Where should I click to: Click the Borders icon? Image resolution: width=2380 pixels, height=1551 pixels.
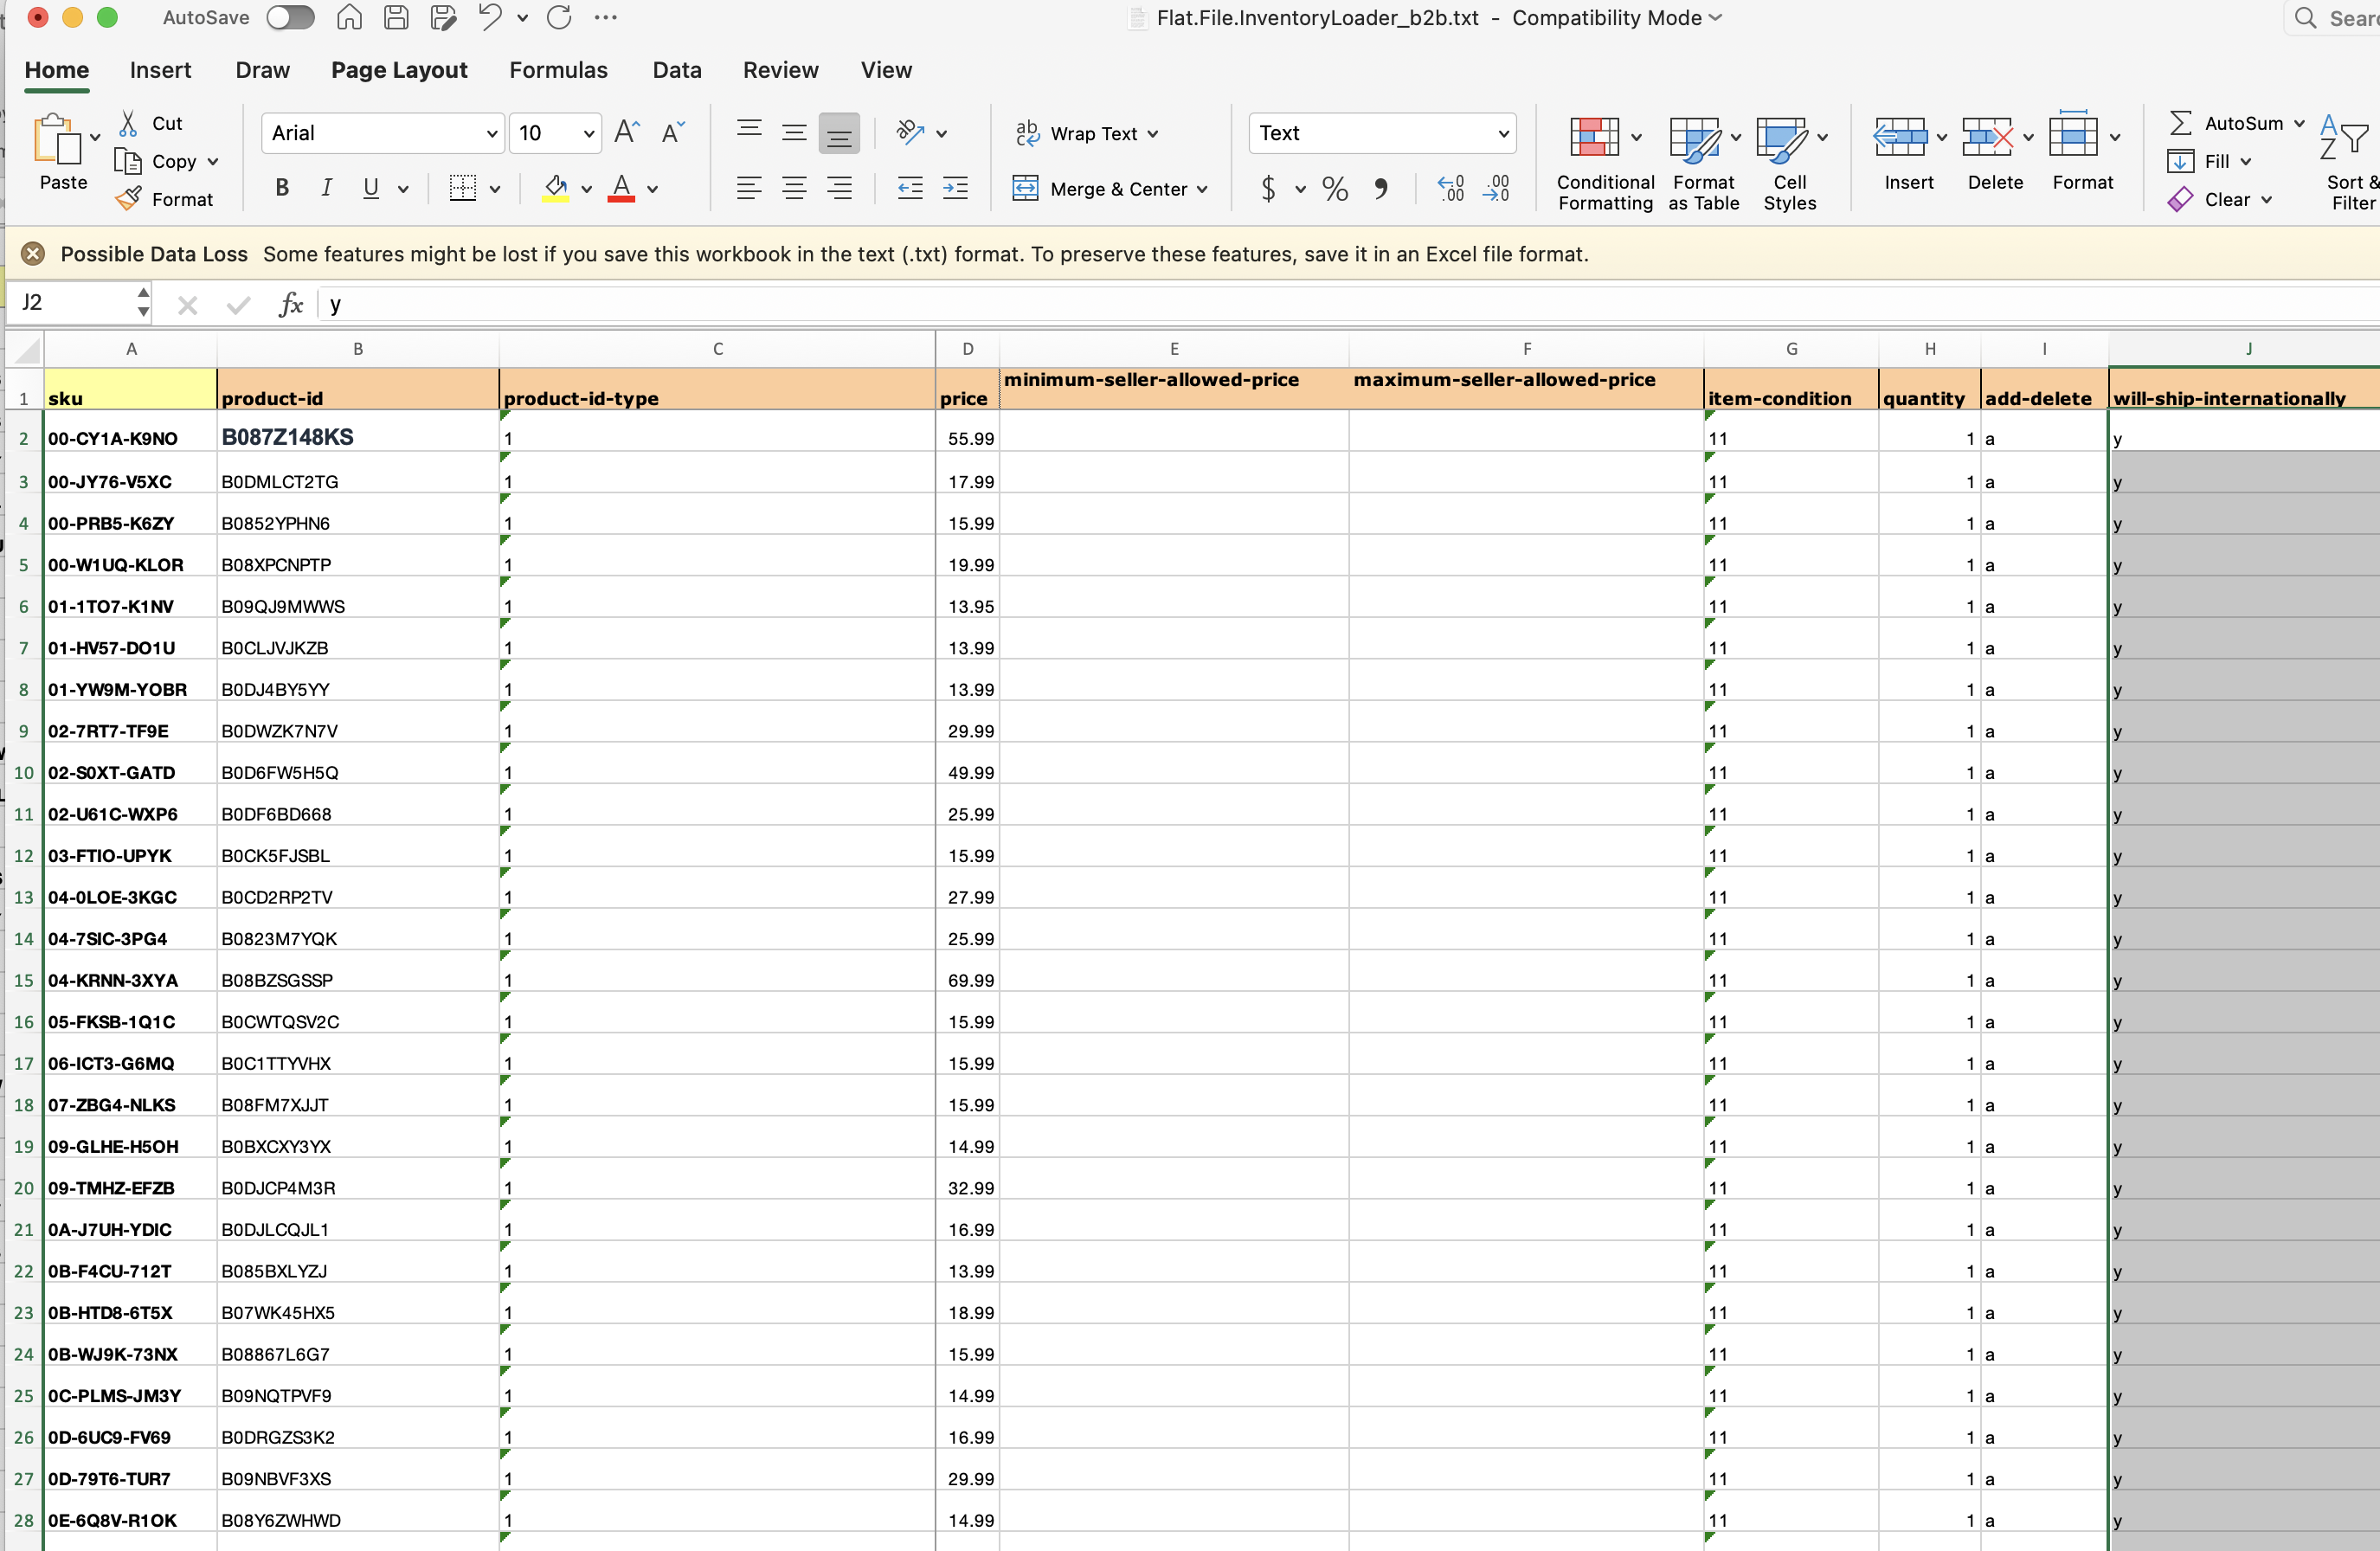pos(462,188)
